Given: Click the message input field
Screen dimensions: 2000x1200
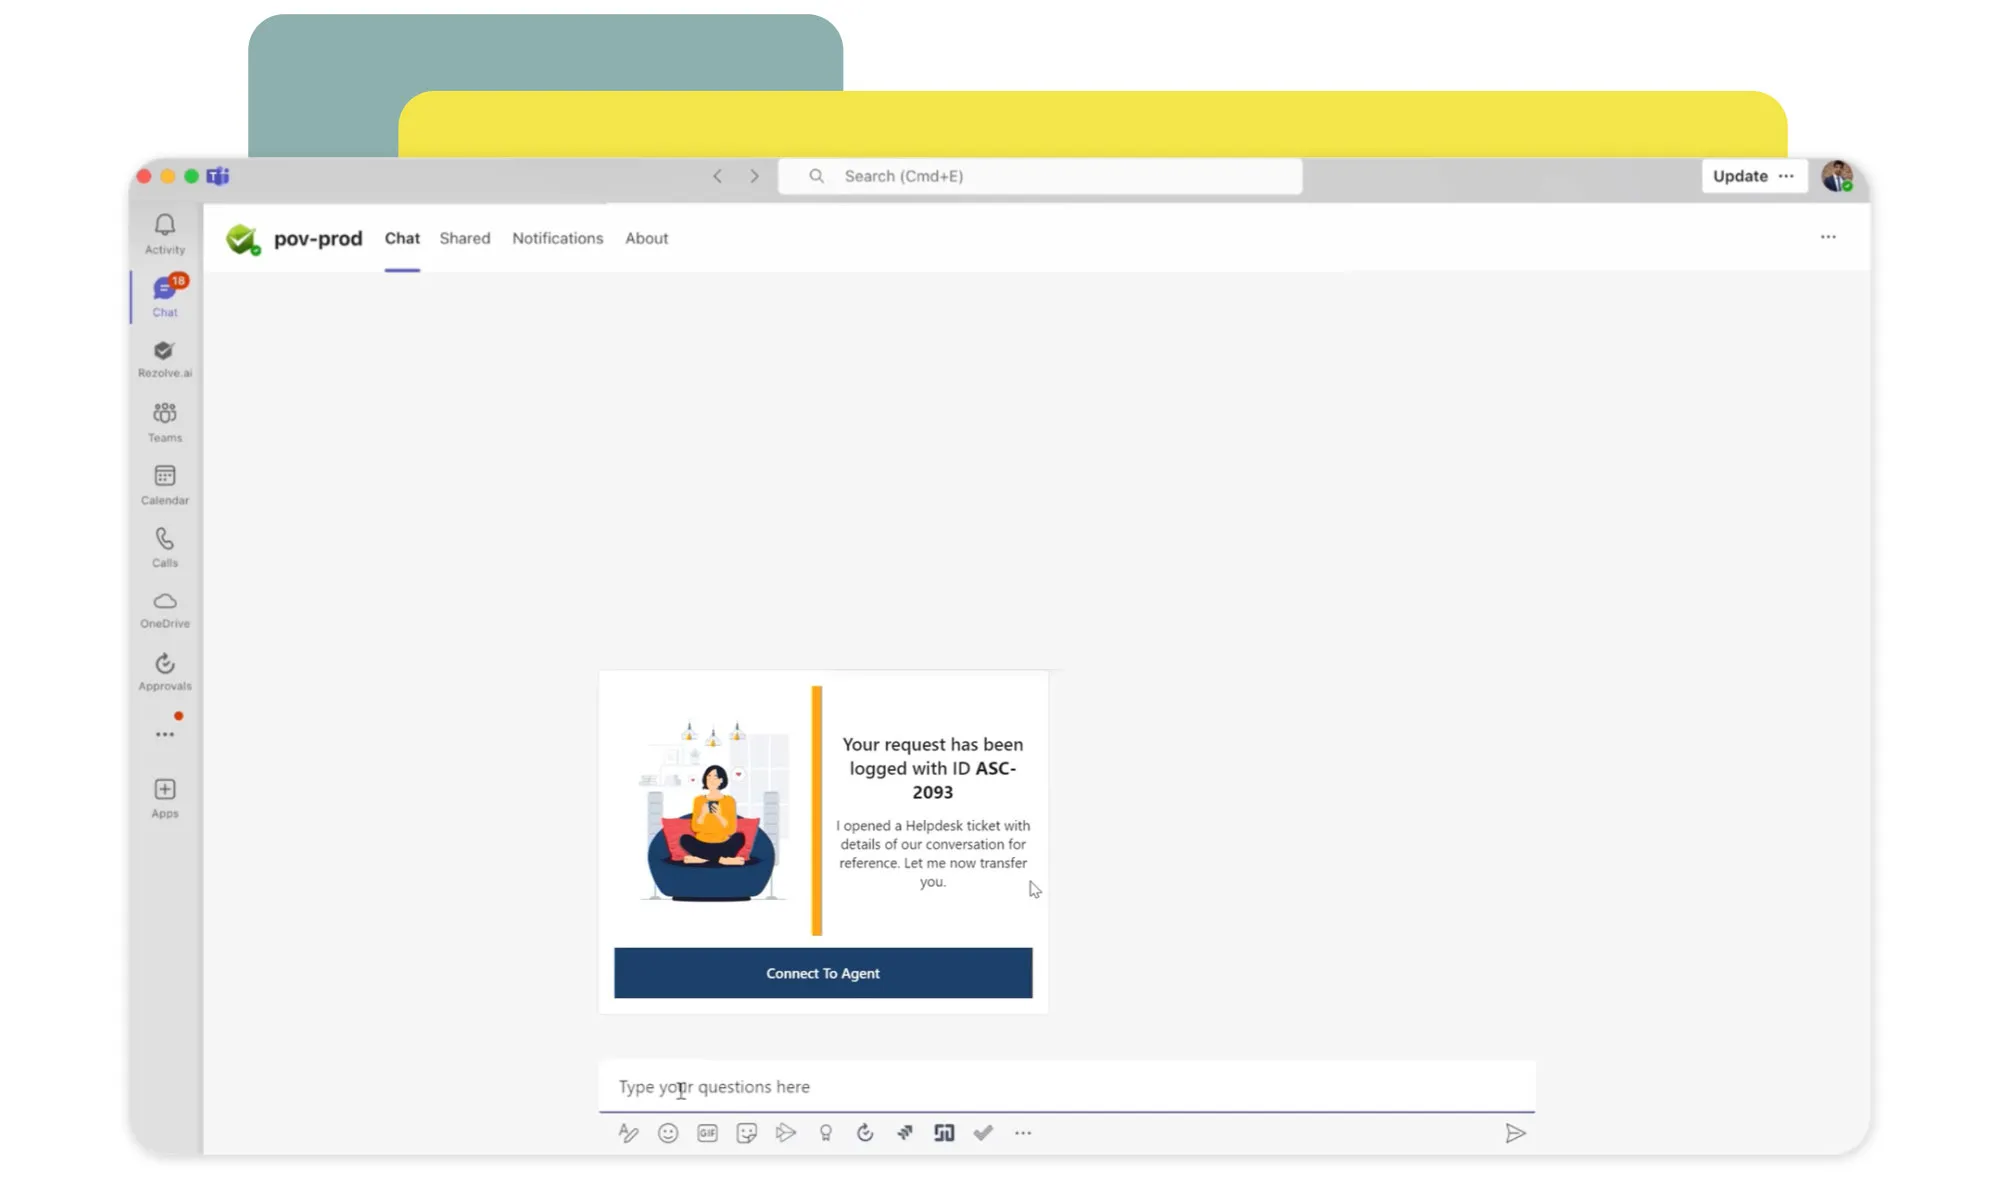Looking at the screenshot, I should [x=1065, y=1086].
